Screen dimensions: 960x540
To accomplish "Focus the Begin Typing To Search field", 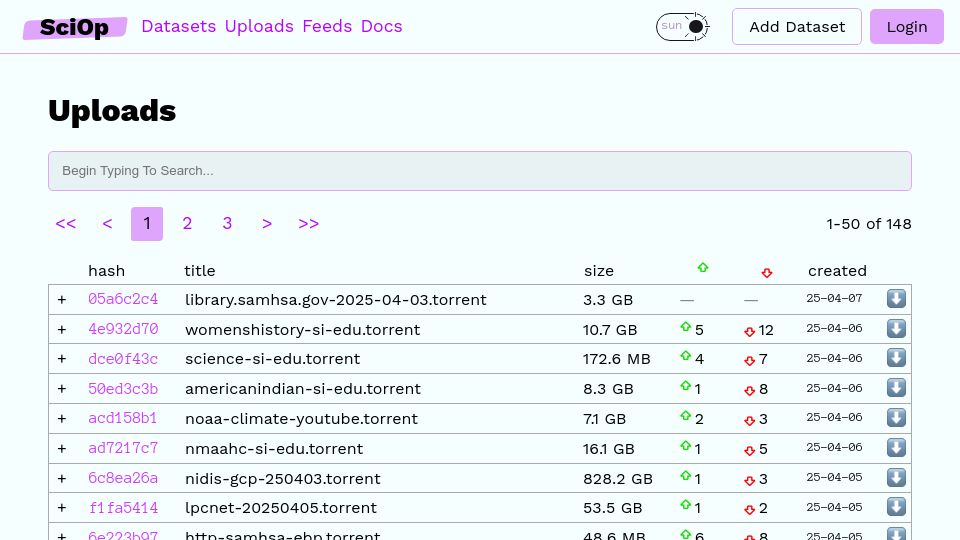I will [480, 171].
